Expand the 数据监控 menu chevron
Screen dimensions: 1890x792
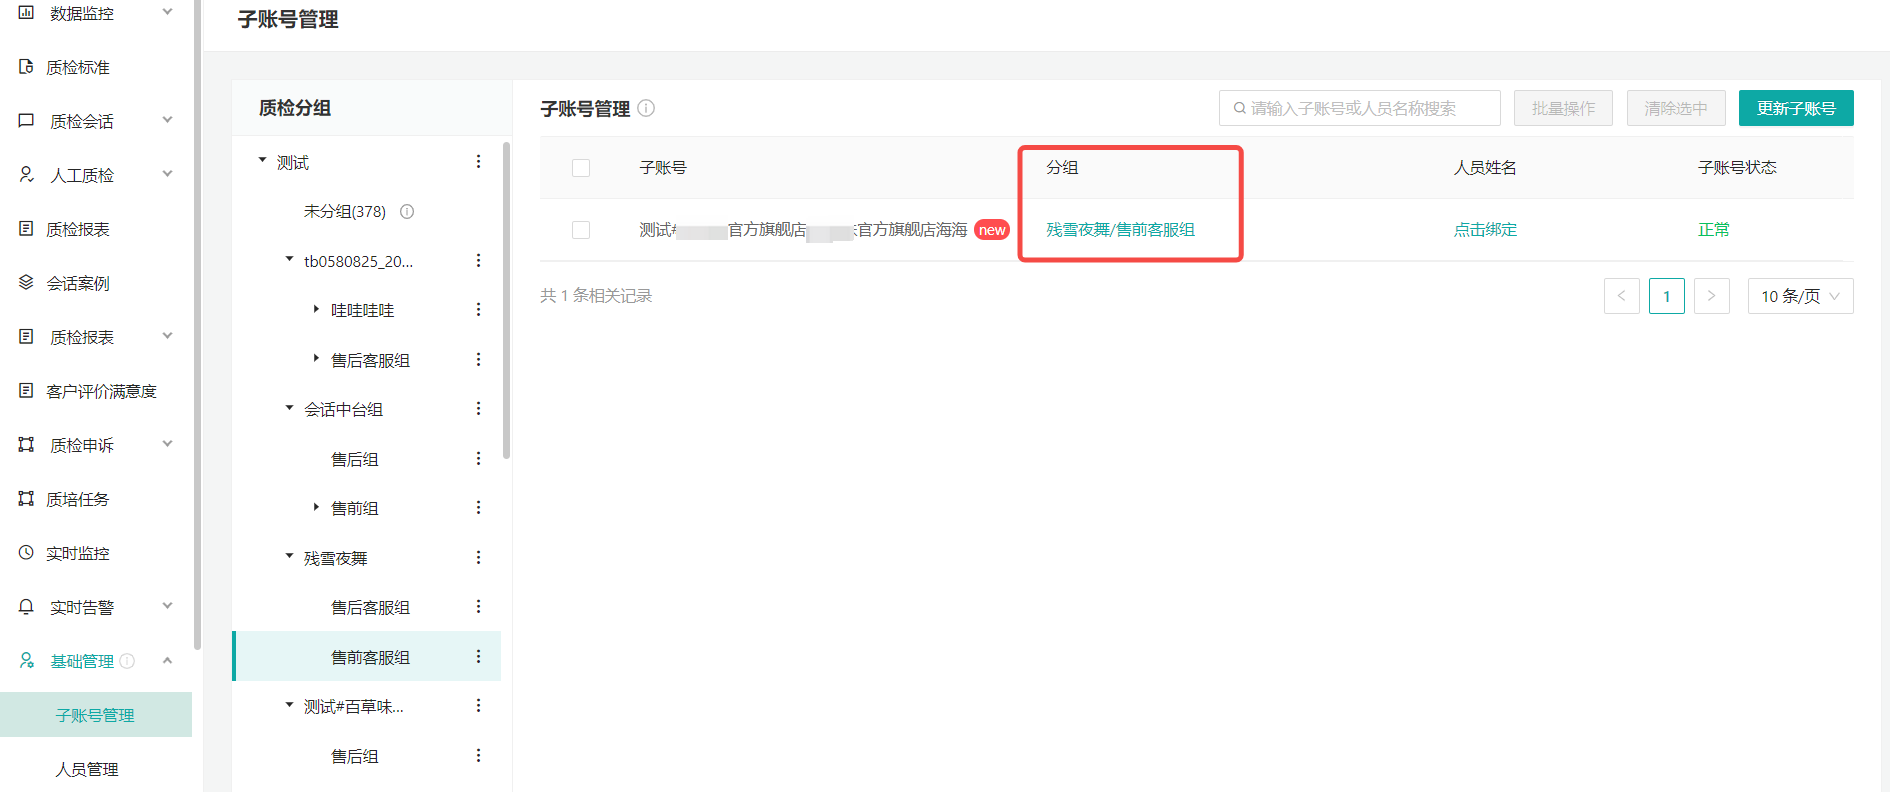click(167, 12)
